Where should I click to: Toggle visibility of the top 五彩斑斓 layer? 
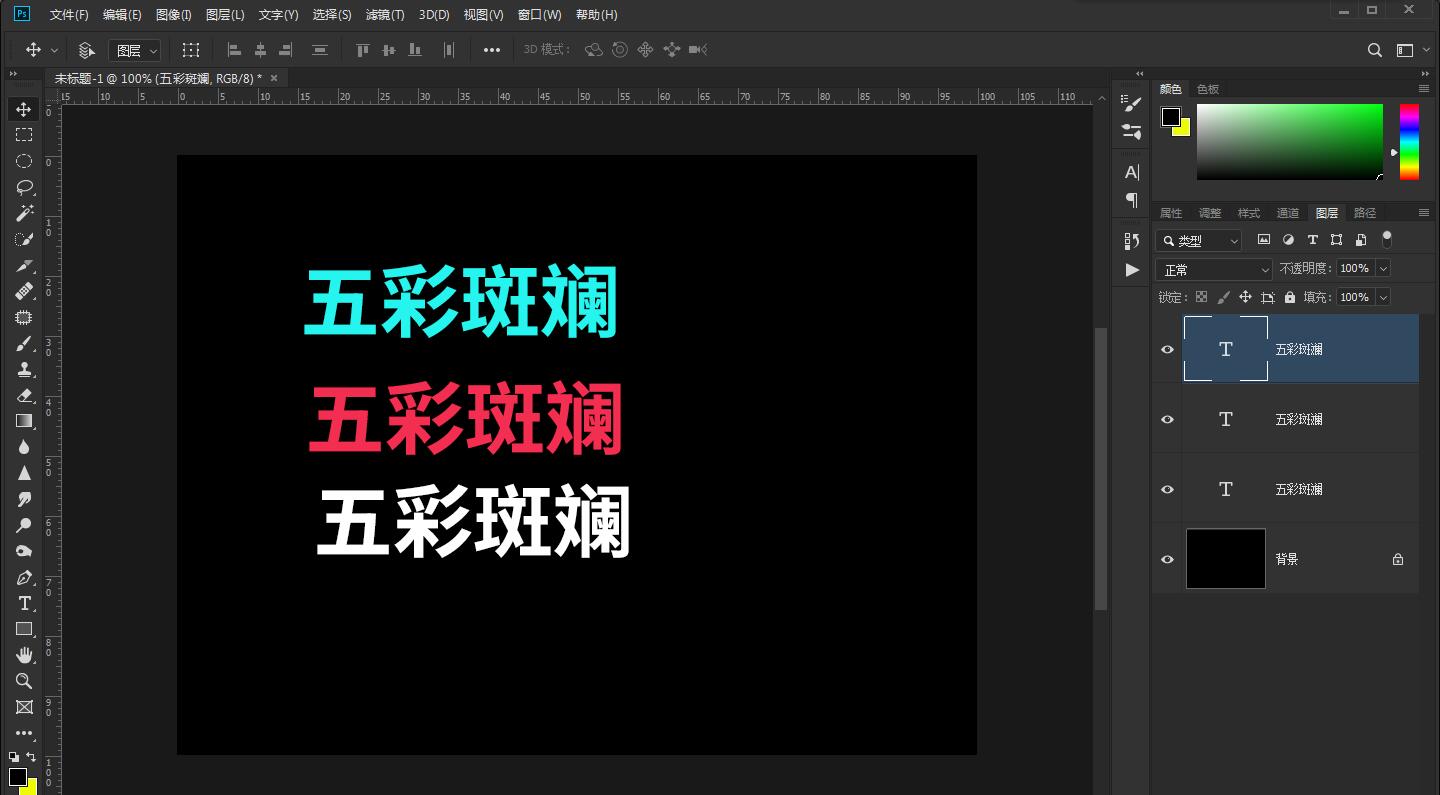click(x=1166, y=349)
